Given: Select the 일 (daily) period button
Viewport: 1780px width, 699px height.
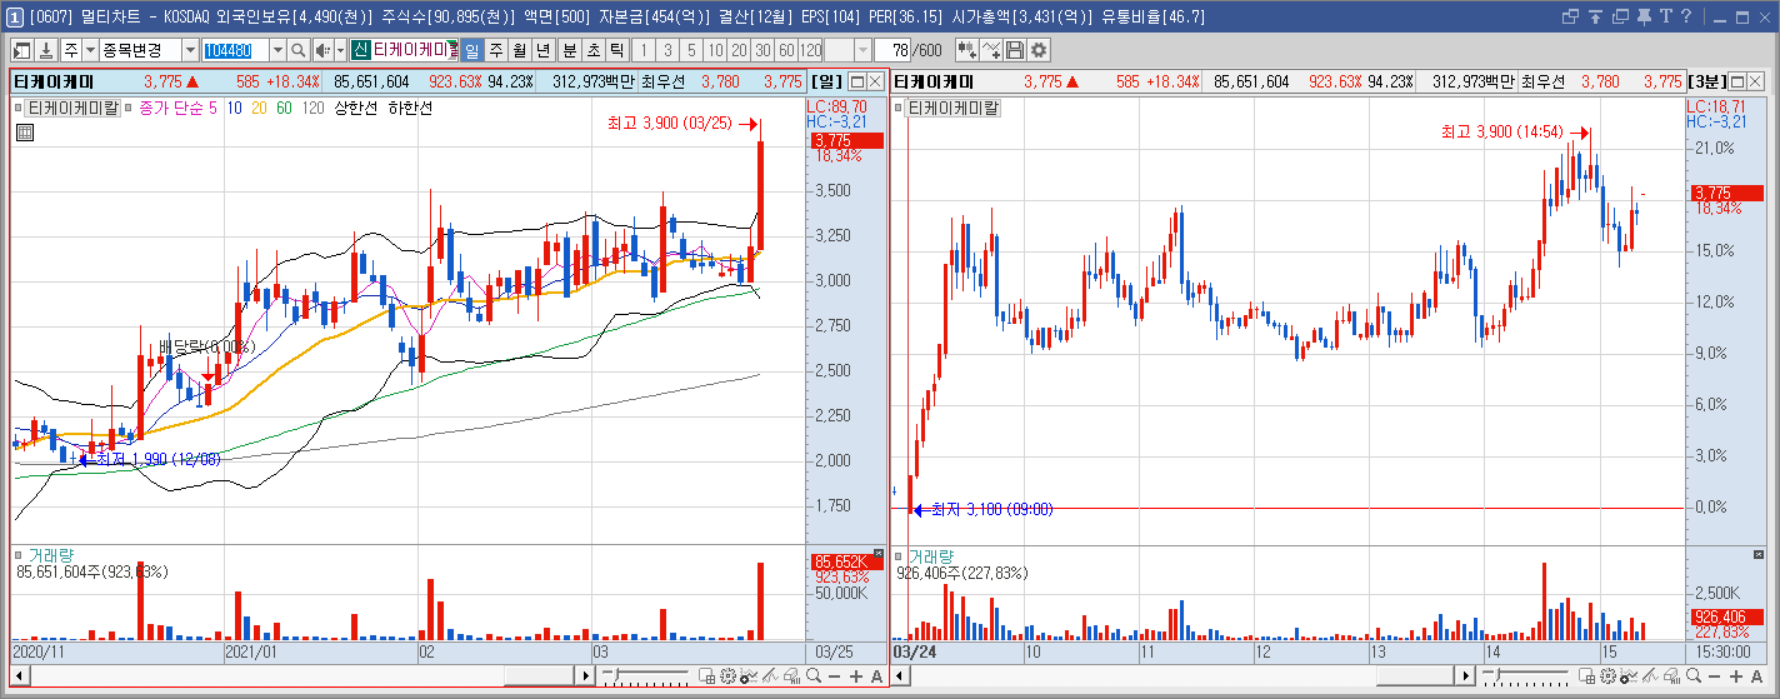Looking at the screenshot, I should [x=472, y=50].
